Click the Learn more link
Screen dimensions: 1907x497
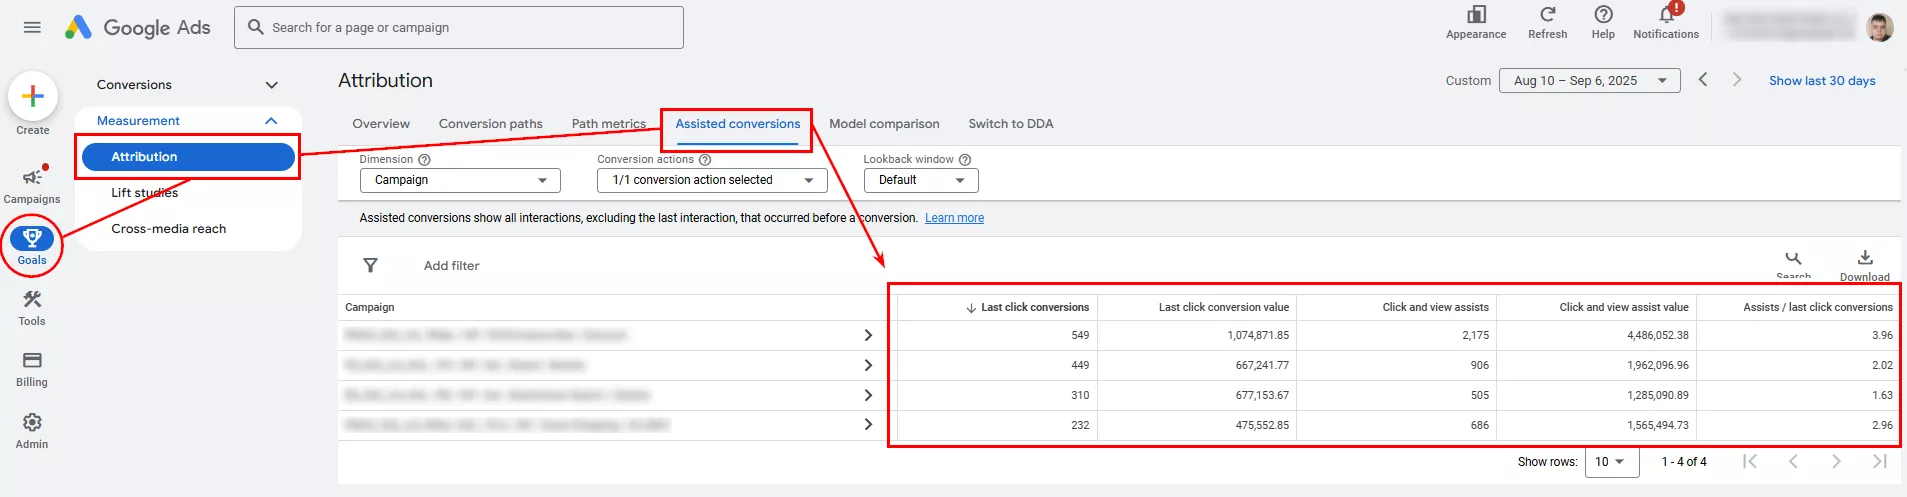954,218
